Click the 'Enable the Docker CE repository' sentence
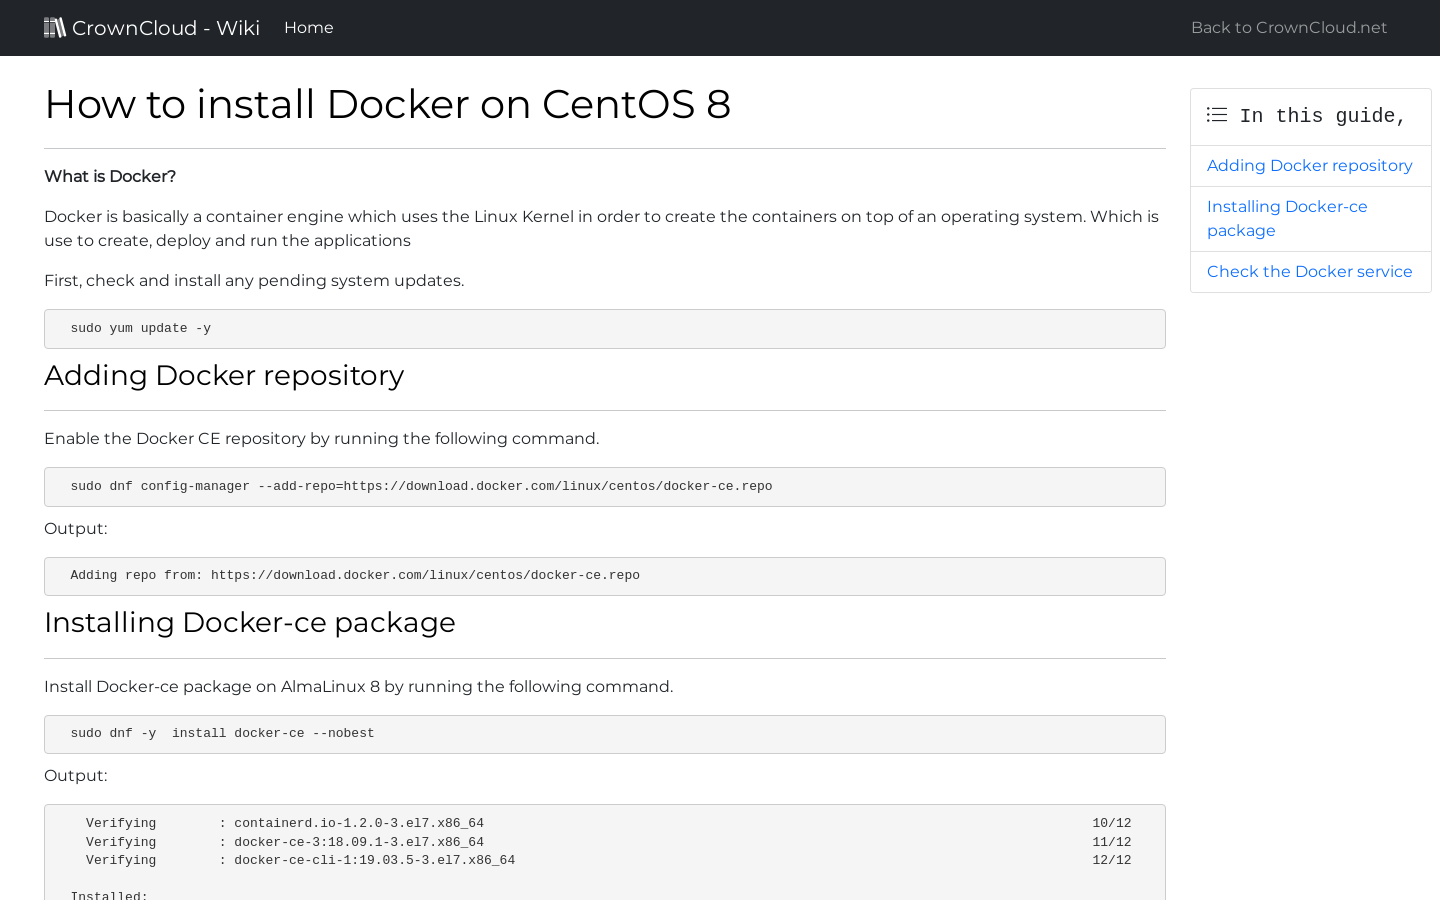This screenshot has height=900, width=1440. point(322,439)
